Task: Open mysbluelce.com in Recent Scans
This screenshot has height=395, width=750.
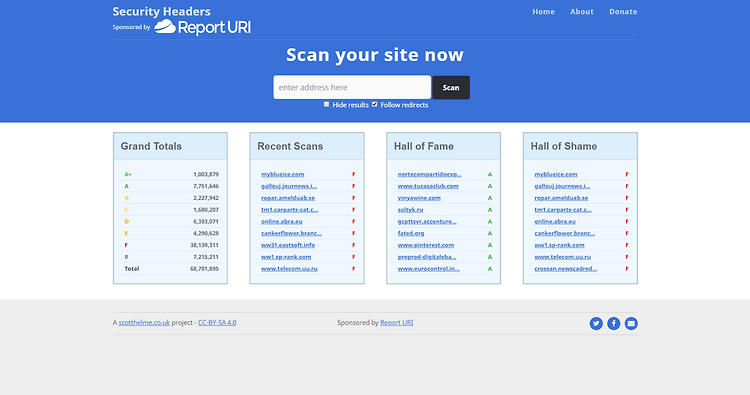Action: 282,174
